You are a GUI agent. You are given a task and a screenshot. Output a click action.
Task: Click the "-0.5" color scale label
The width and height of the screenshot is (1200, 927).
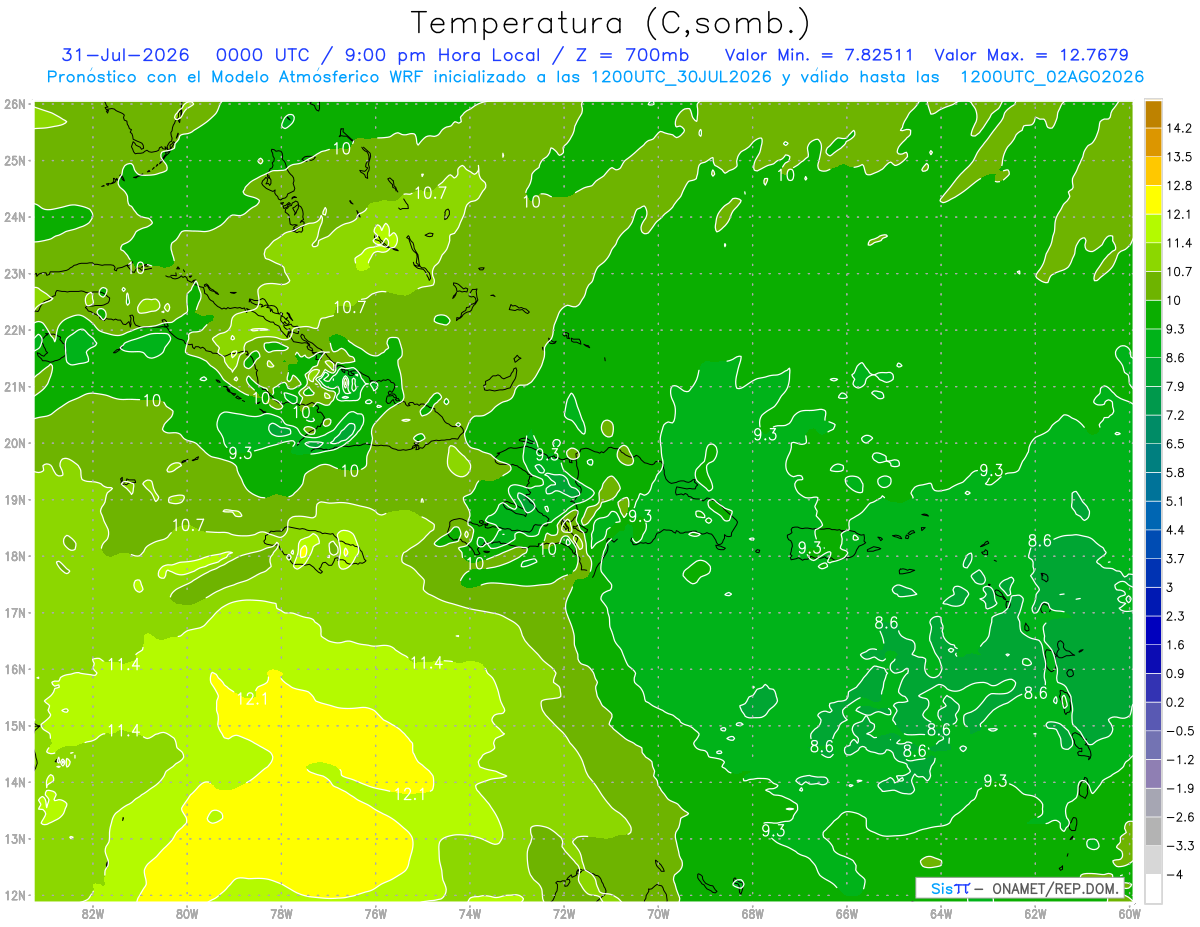point(1179,731)
